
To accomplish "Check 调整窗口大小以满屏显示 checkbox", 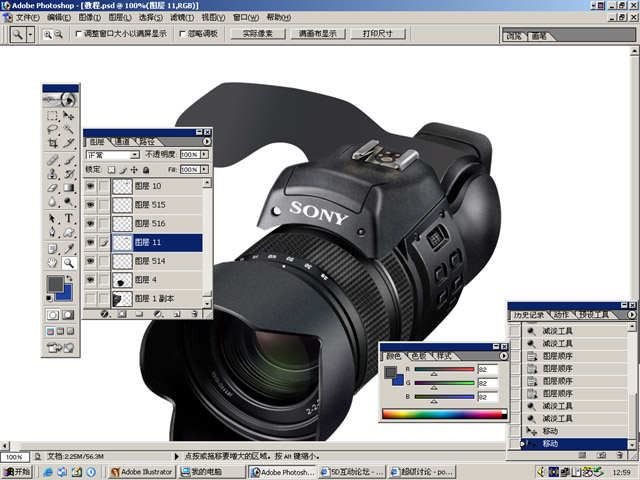I will (78, 34).
